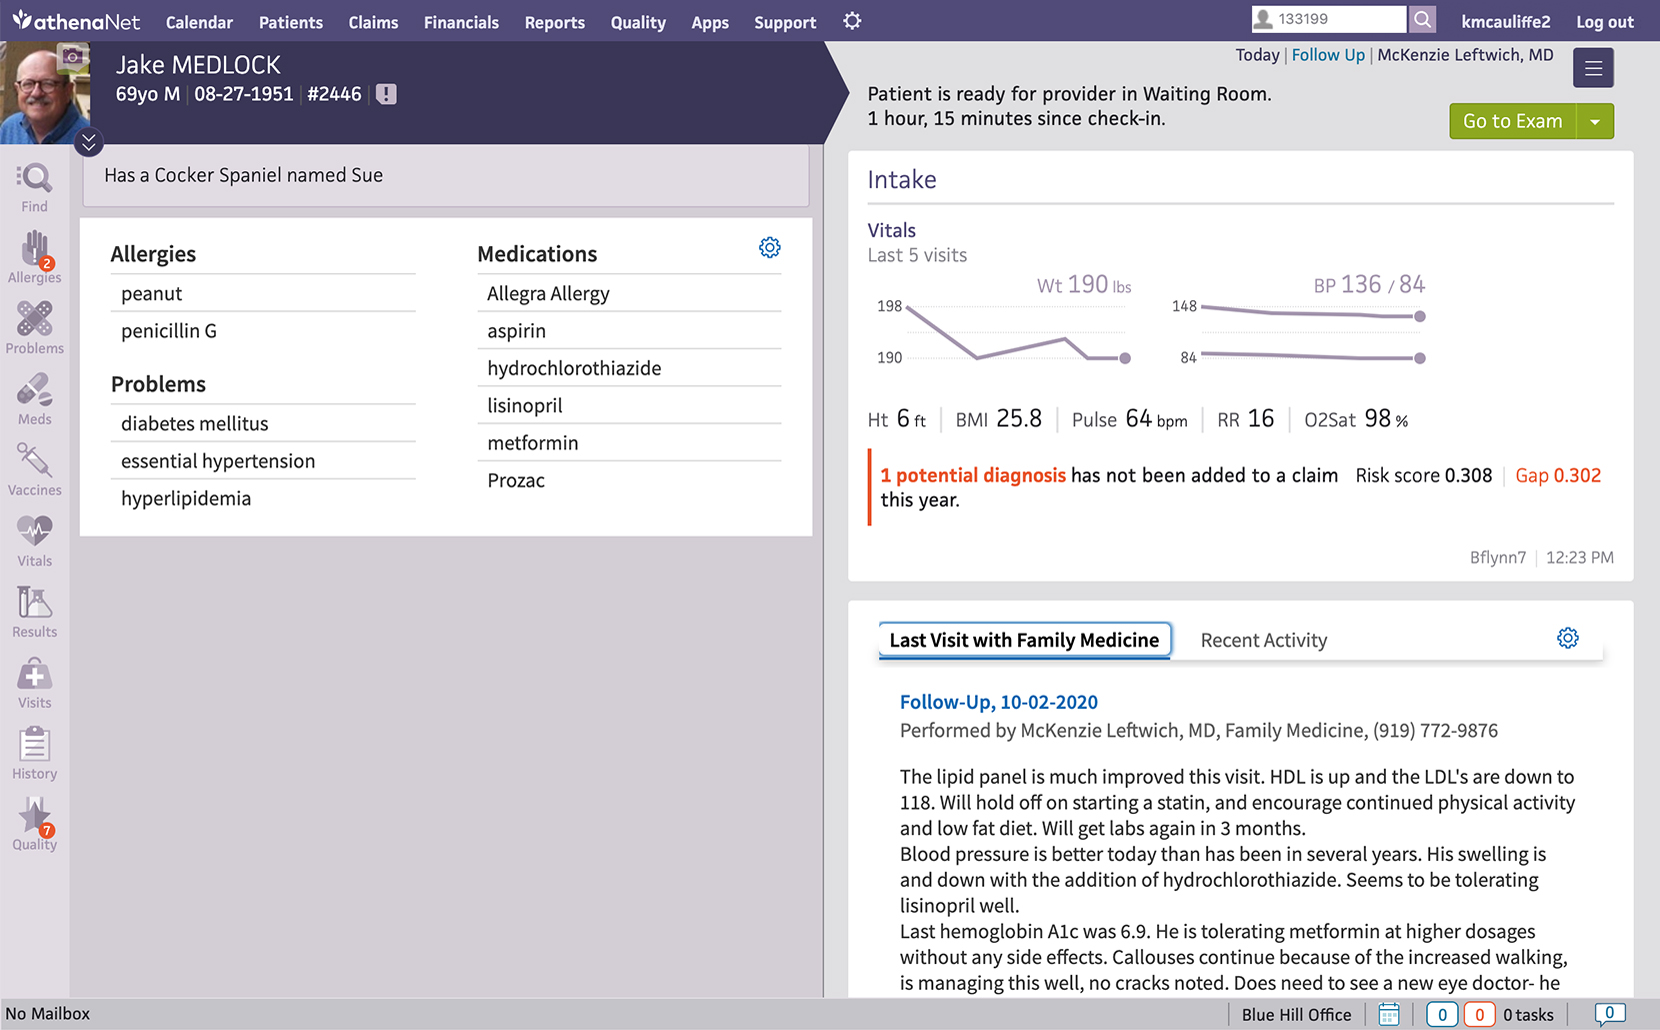Open the Results sidebar icon
Viewport: 1660px width, 1030px height.
(34, 613)
